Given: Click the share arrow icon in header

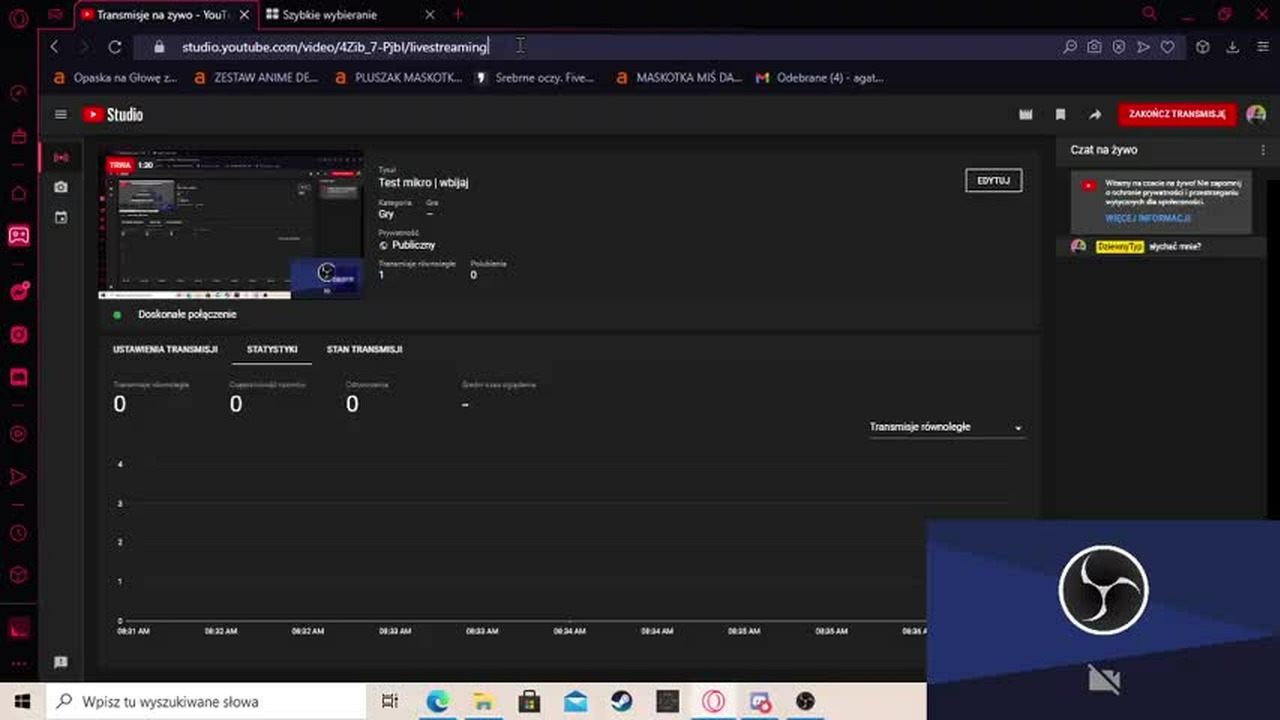Looking at the screenshot, I should coord(1095,115).
